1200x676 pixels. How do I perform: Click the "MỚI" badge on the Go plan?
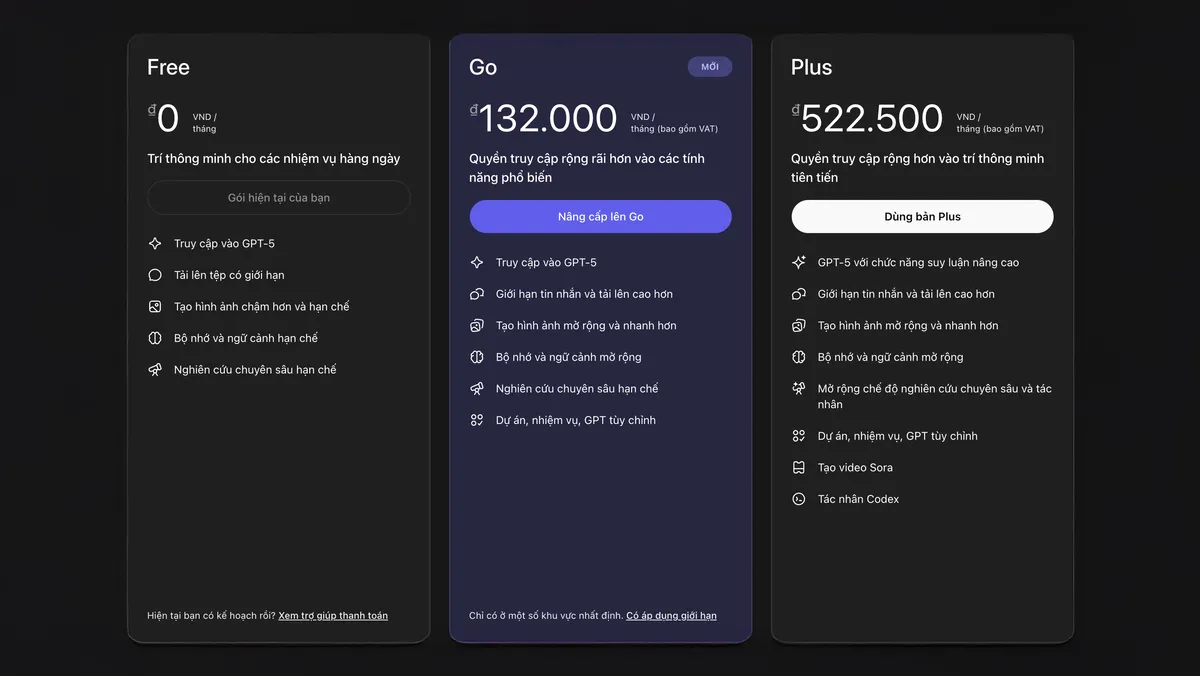click(710, 67)
